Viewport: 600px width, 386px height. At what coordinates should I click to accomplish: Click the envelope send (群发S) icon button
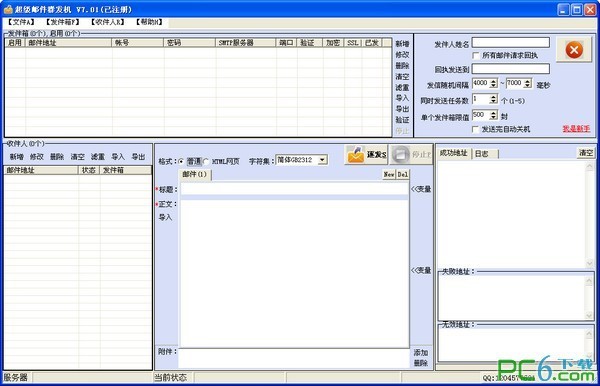click(366, 155)
